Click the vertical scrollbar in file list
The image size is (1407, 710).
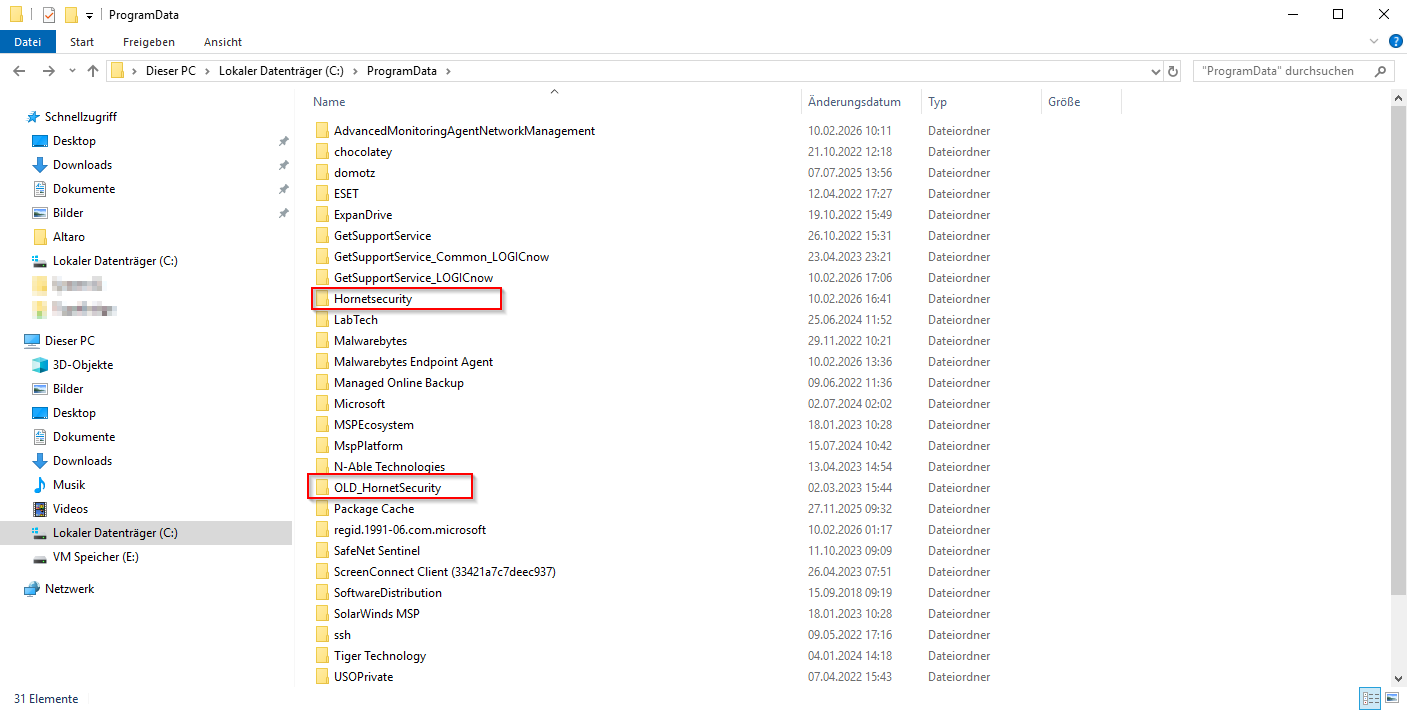coord(1398,350)
